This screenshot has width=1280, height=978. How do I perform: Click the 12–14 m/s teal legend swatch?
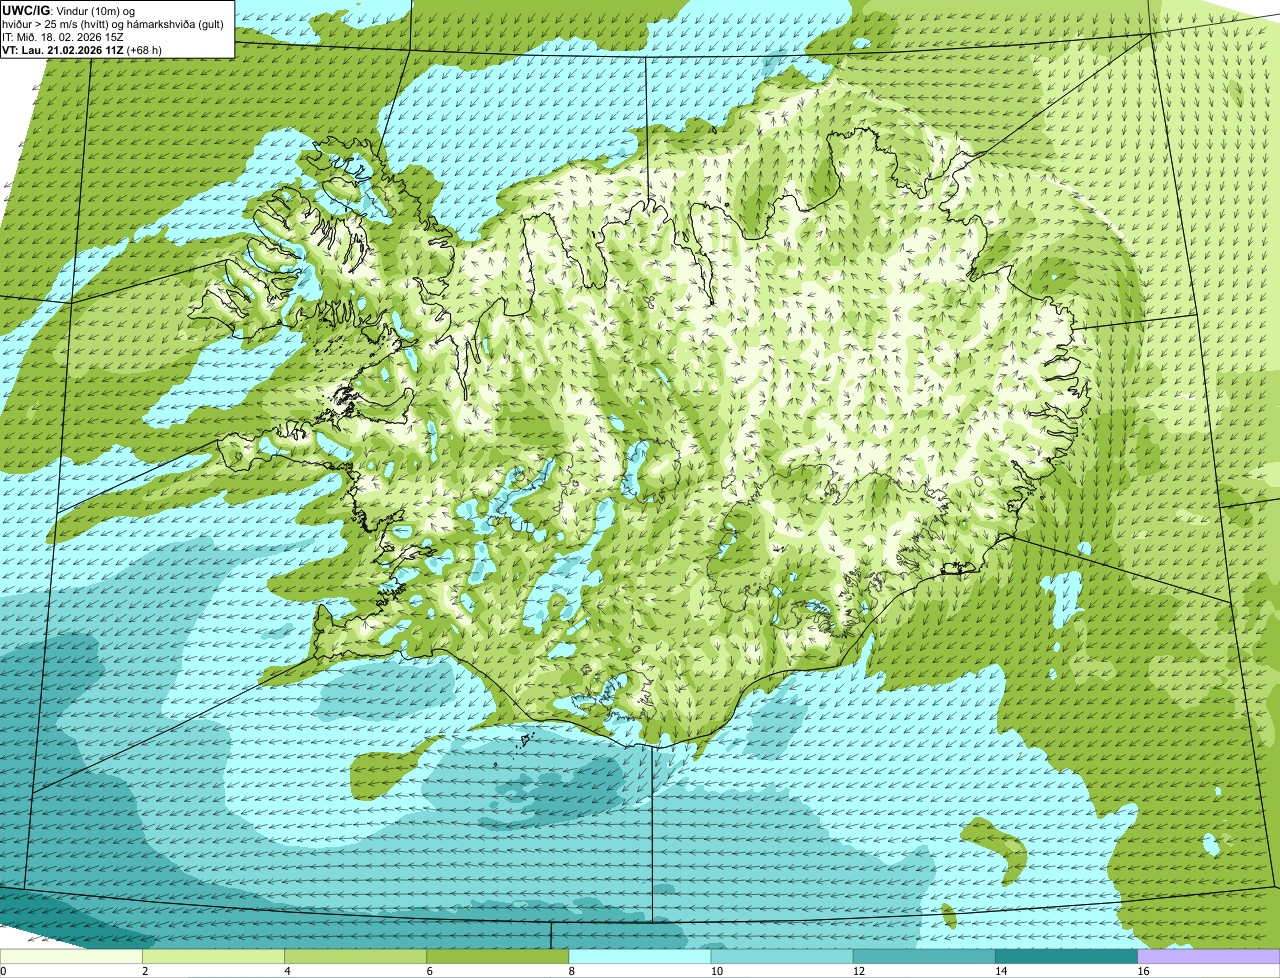[x=924, y=956]
